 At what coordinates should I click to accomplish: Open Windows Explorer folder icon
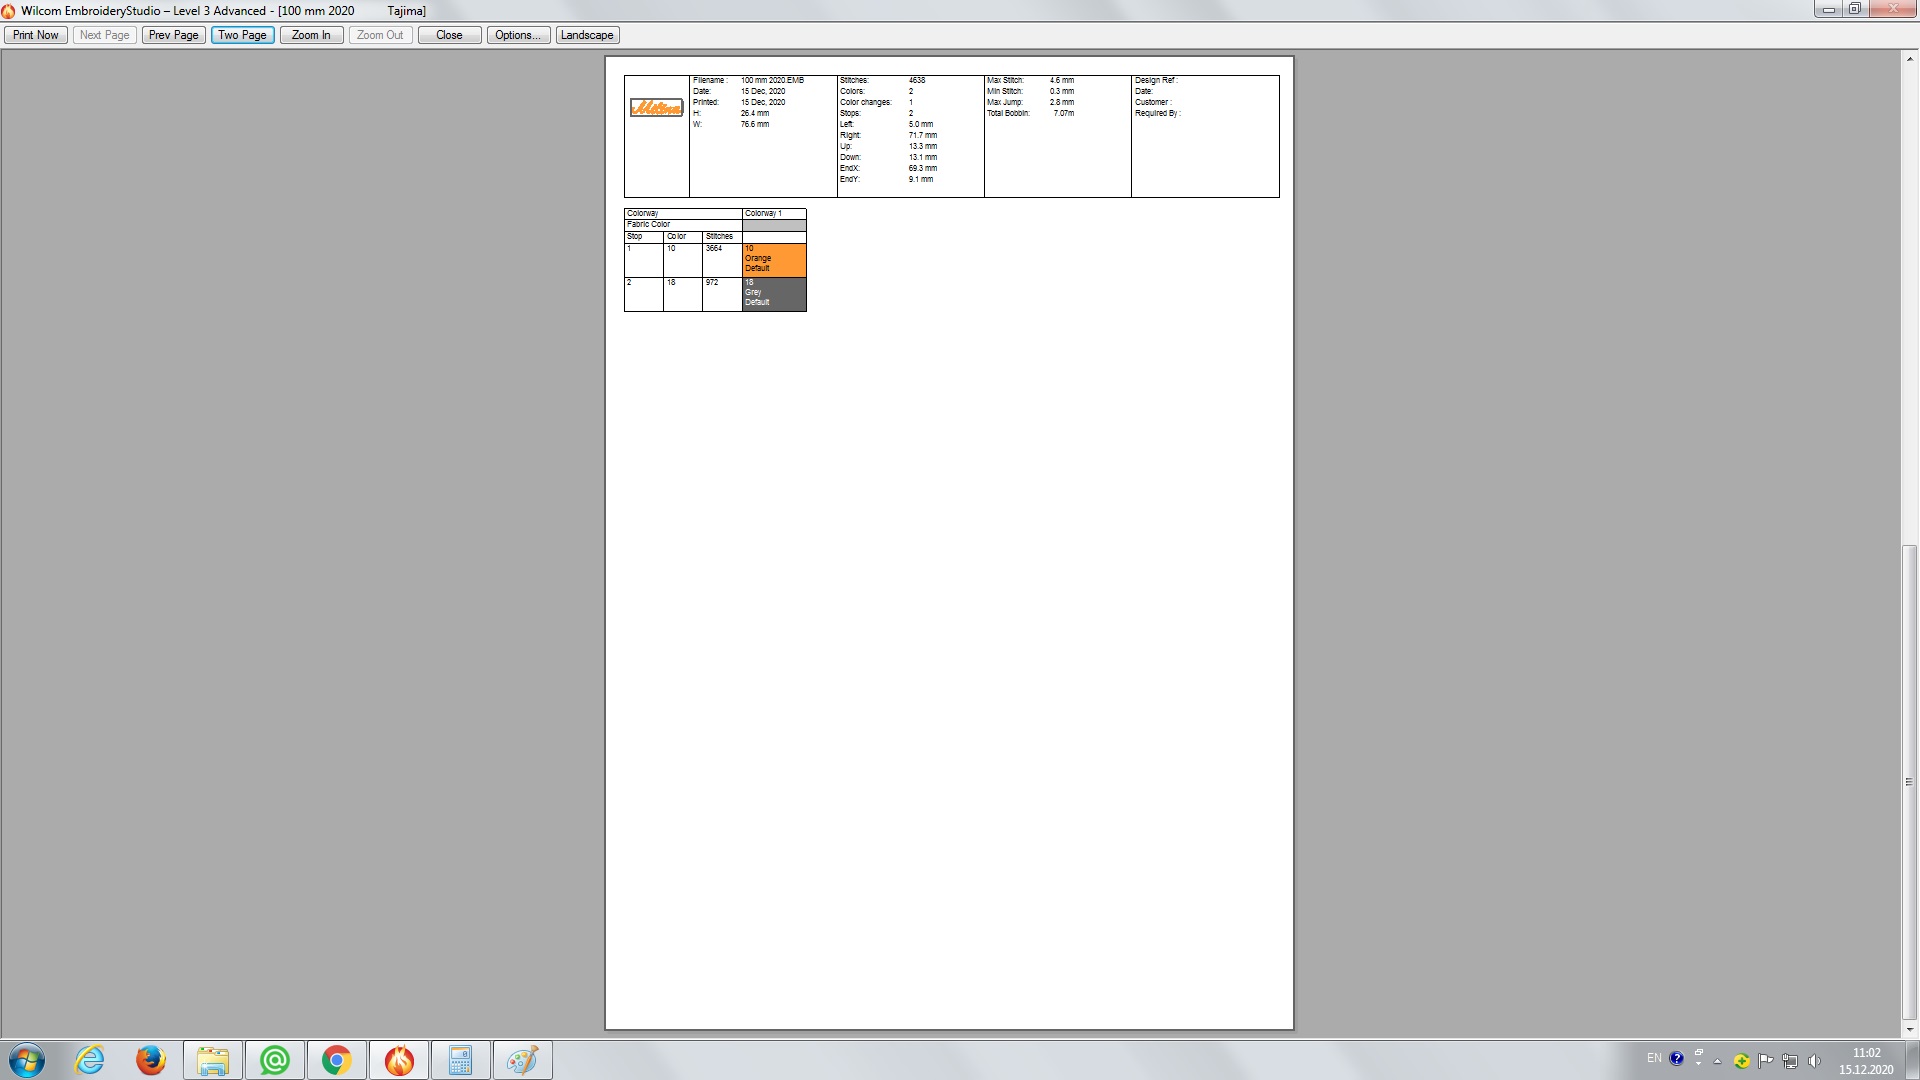[x=212, y=1060]
